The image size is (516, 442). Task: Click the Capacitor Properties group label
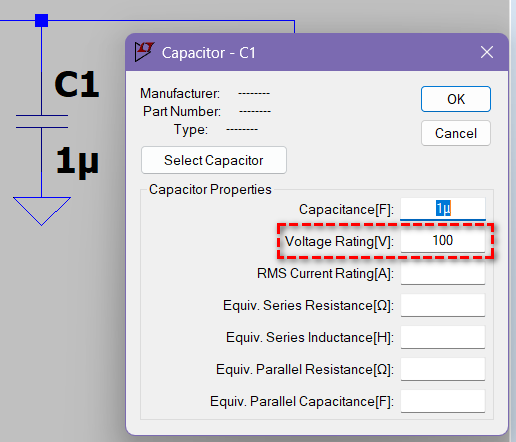210,189
